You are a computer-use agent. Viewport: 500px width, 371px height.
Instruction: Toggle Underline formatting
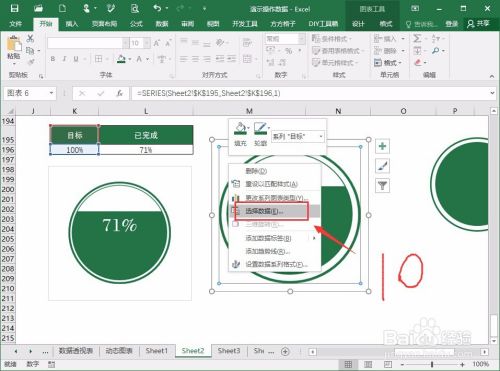76,59
